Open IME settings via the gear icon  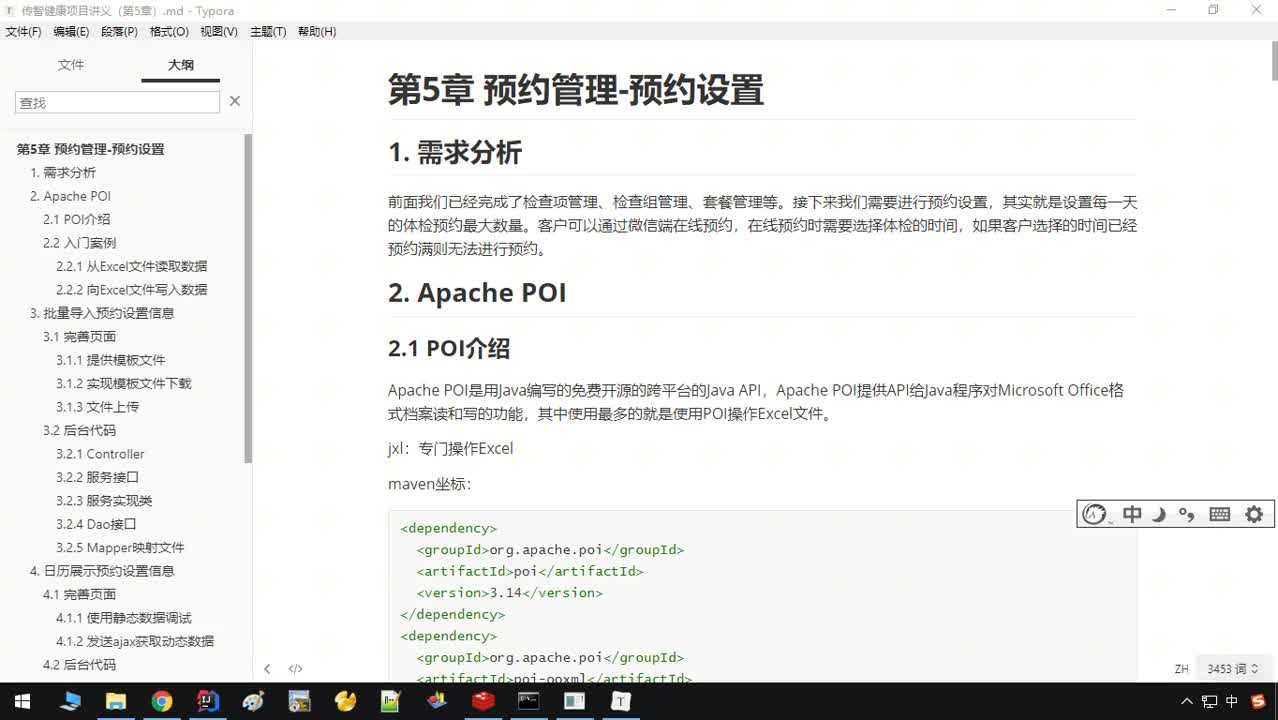pyautogui.click(x=1254, y=514)
